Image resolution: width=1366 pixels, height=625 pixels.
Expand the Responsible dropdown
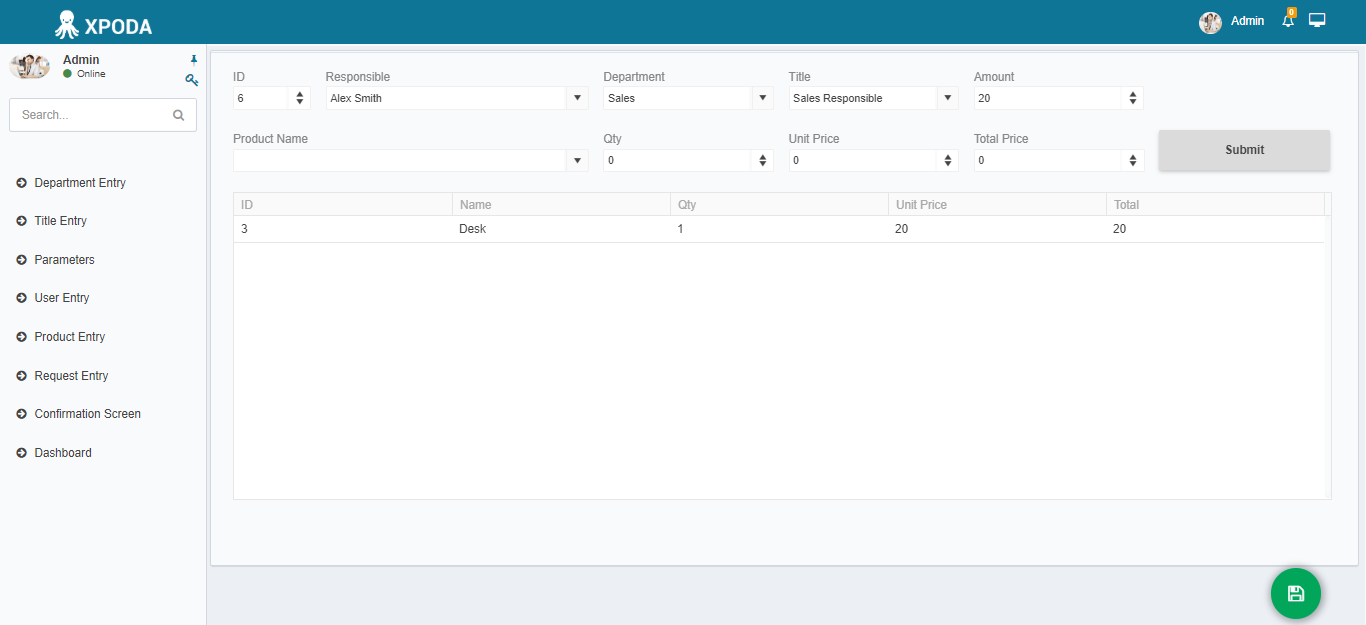[x=577, y=98]
